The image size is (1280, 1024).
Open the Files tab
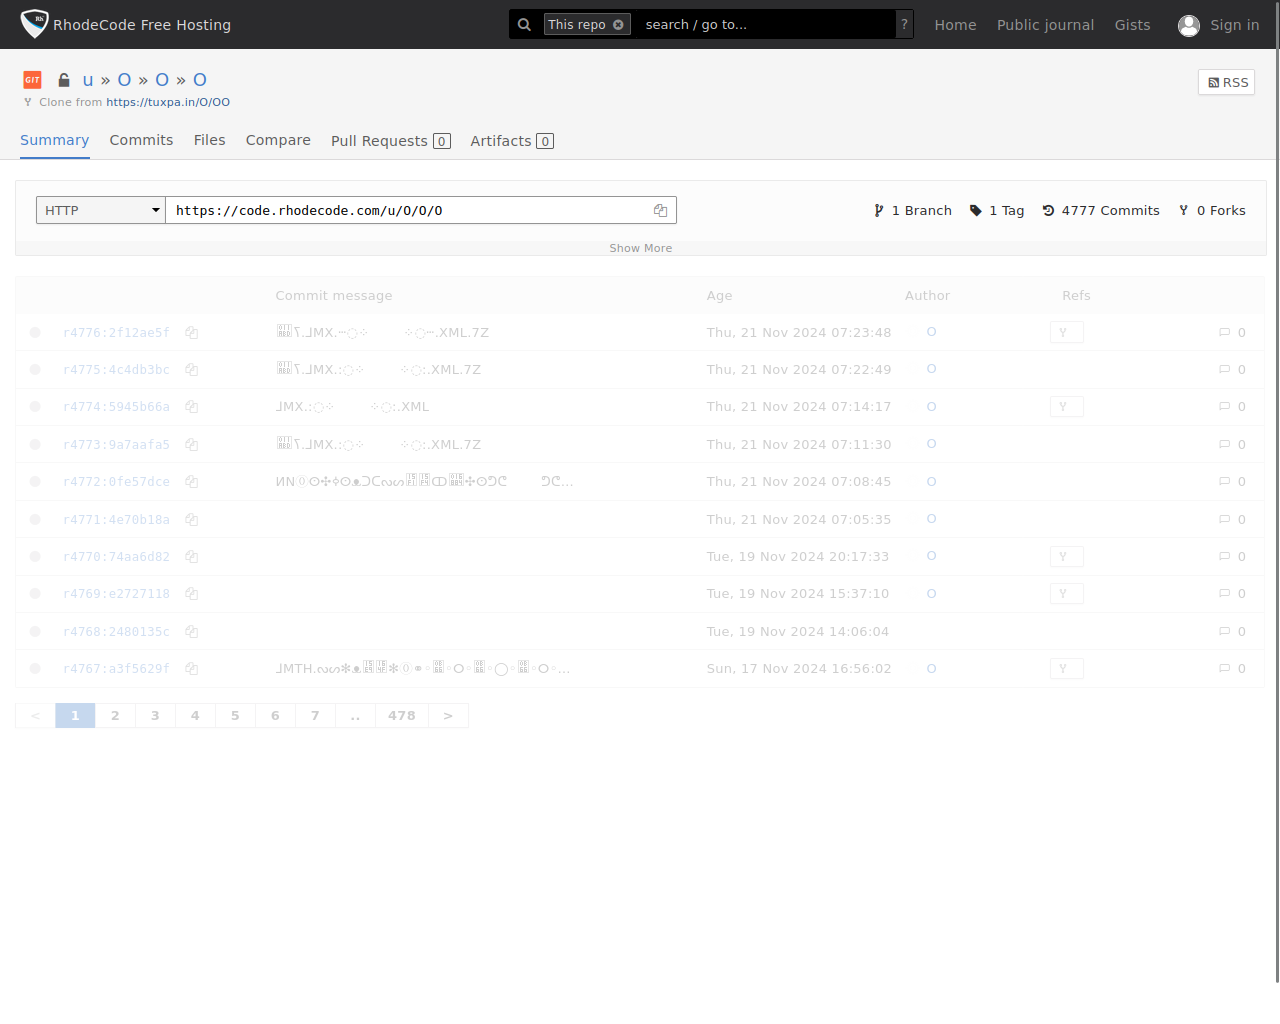(209, 140)
